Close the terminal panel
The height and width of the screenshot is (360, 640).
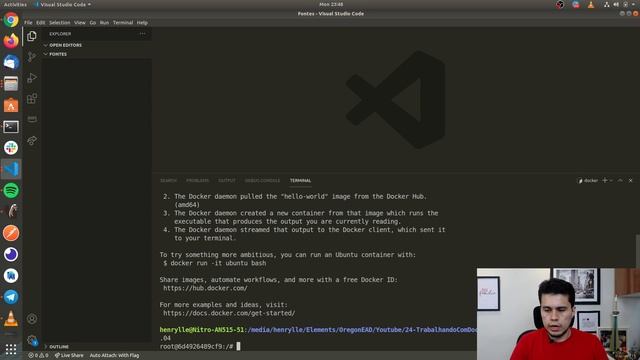point(631,180)
